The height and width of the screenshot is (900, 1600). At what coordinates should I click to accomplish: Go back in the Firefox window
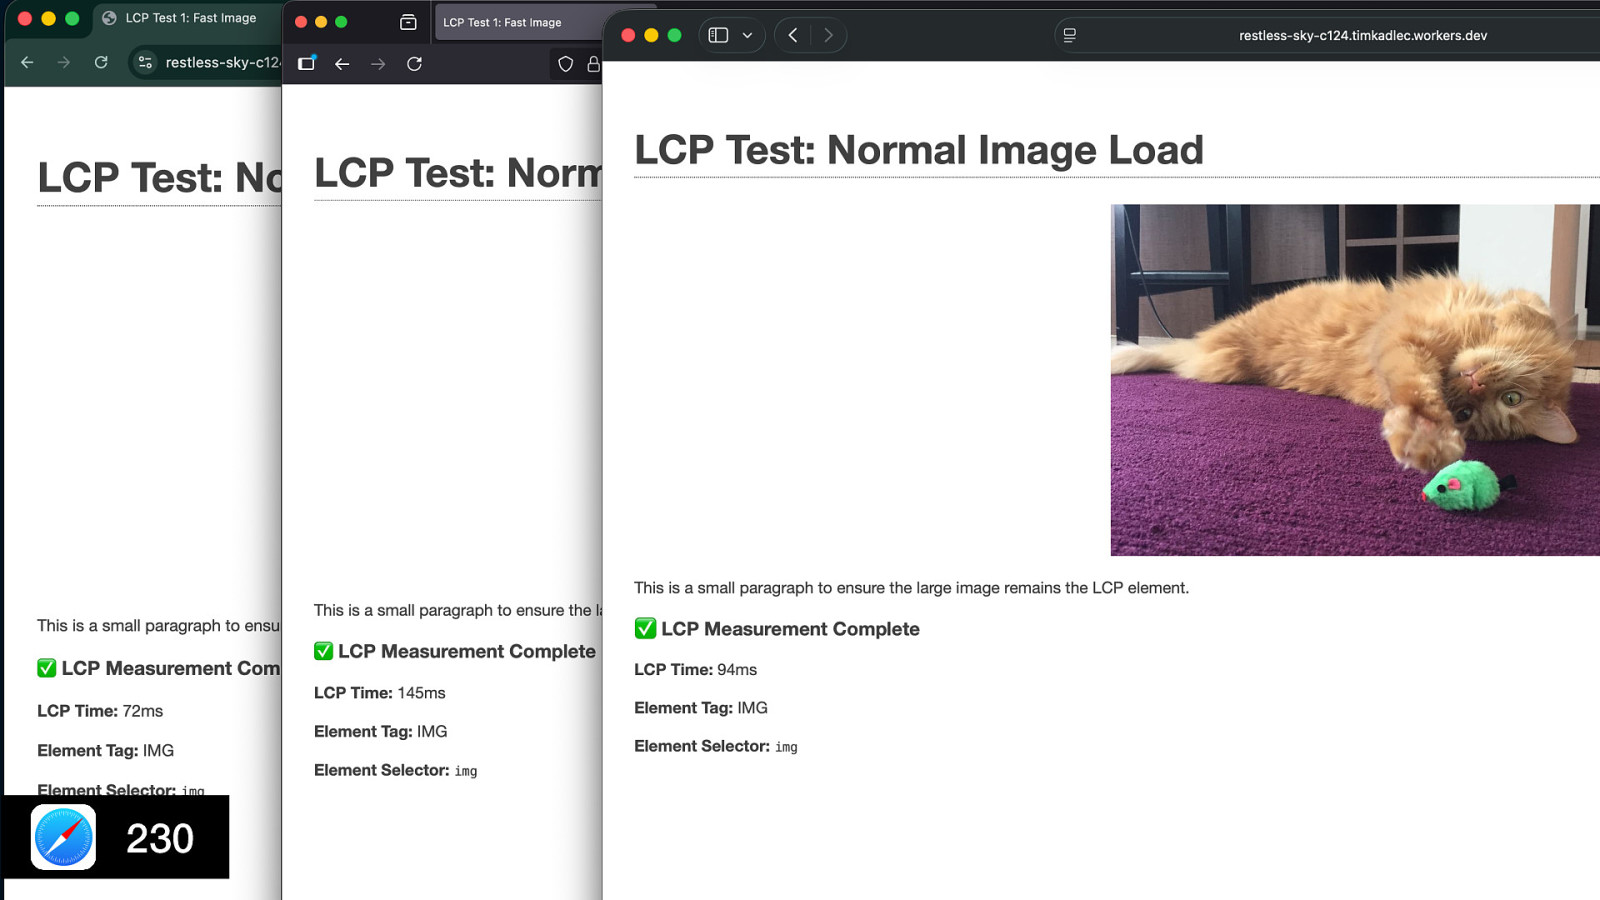pyautogui.click(x=342, y=64)
